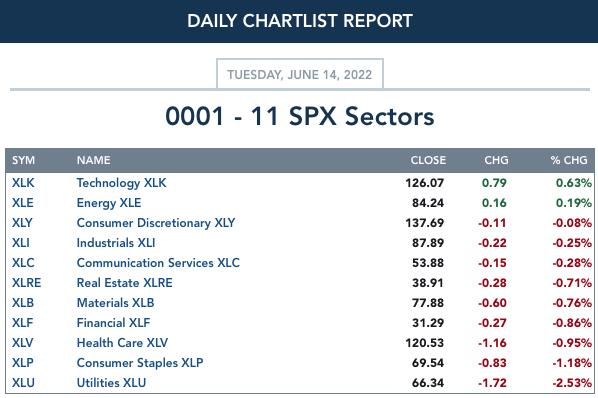Open the XLRE symbol link
Image resolution: width=598 pixels, height=398 pixels.
click(26, 283)
